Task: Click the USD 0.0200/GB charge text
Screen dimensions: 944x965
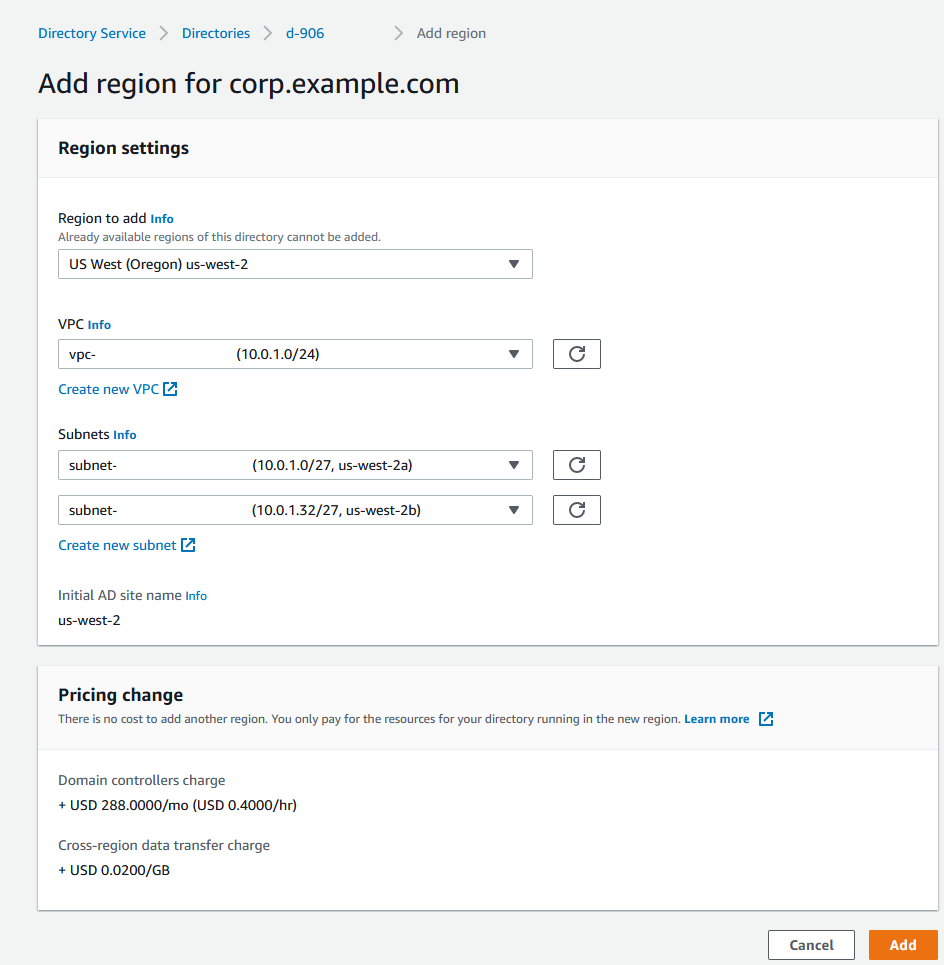Action: 114,870
